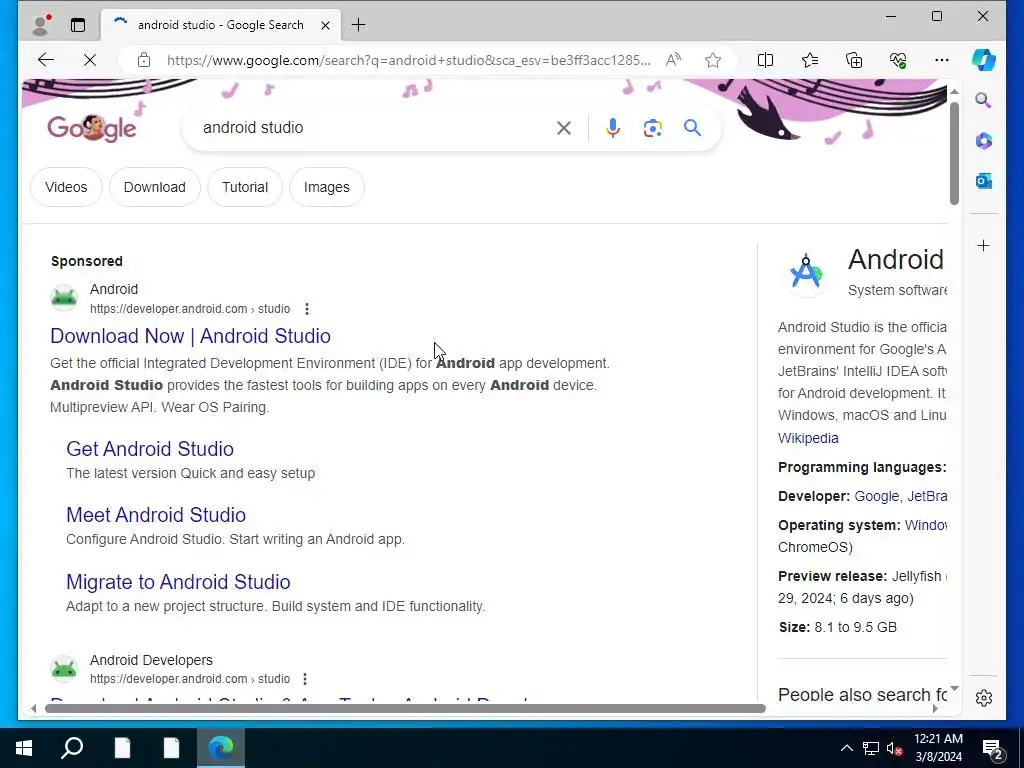Open Migrate to Android Studio link
The width and height of the screenshot is (1024, 768).
point(178,582)
